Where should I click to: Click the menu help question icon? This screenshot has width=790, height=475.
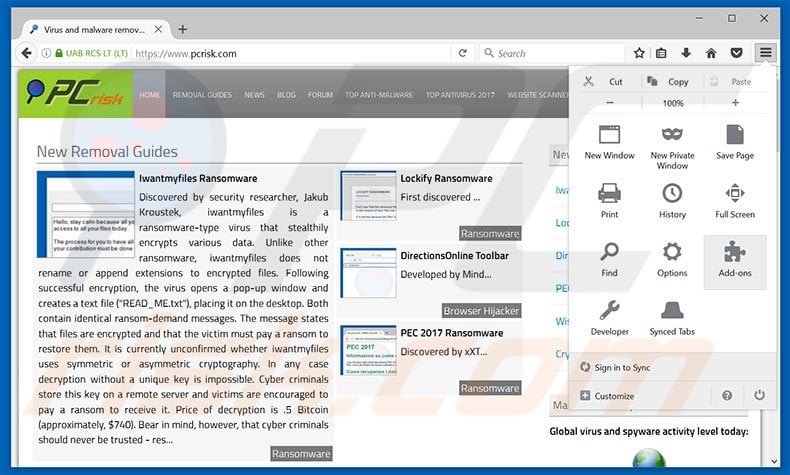727,395
